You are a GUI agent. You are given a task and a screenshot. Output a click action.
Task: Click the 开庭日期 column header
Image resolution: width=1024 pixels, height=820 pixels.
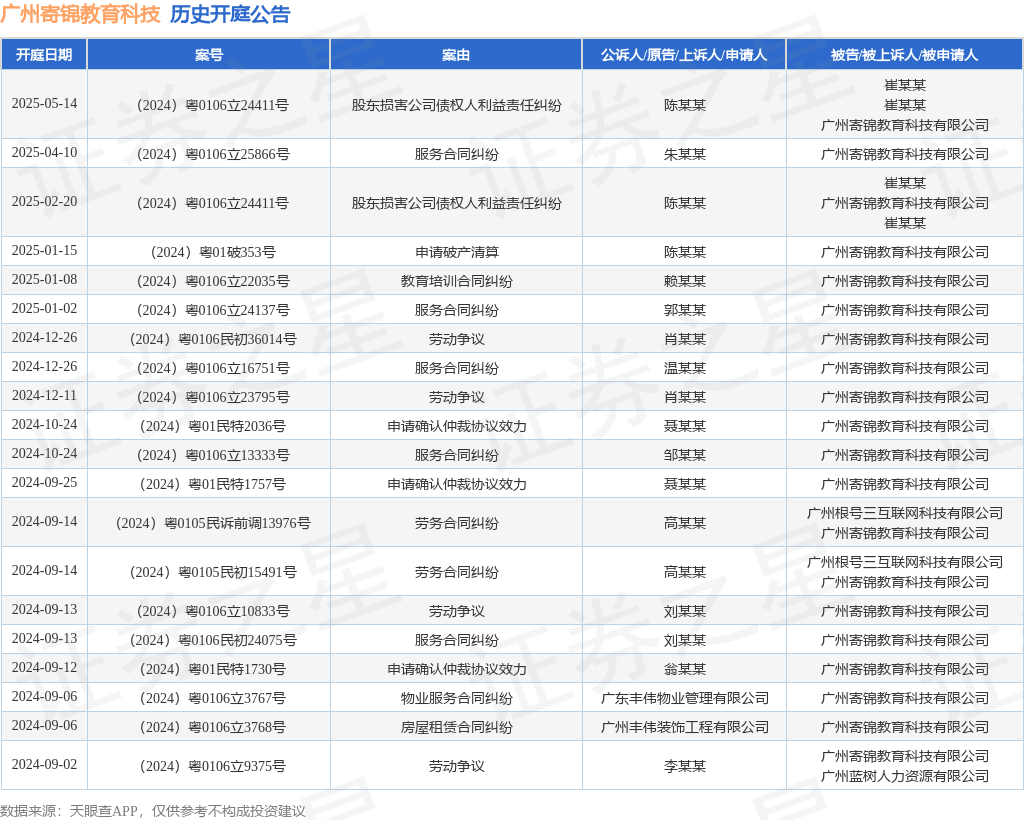click(44, 55)
